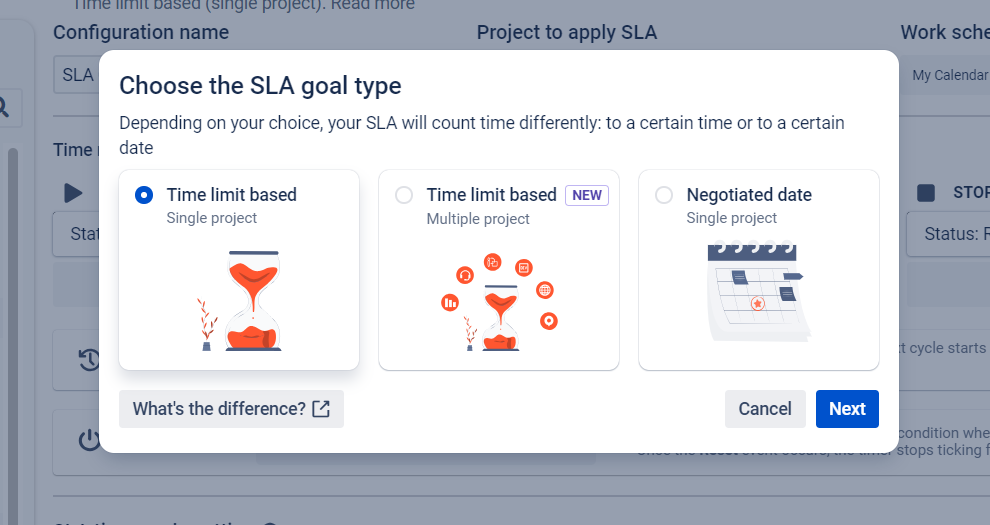Click the external link icon beside What's the difference

tap(321, 409)
